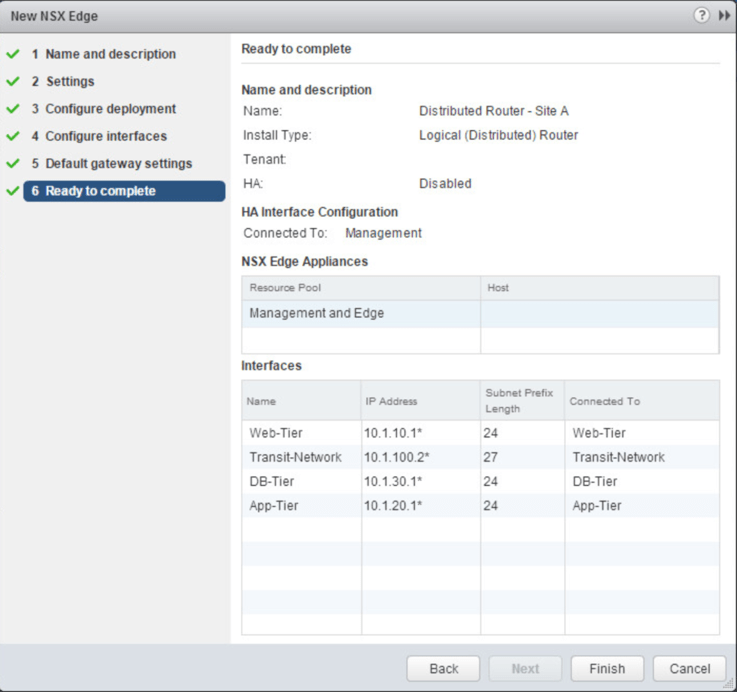Sort interfaces by IP Address column header
Screen dimensions: 737x692
(x=420, y=401)
